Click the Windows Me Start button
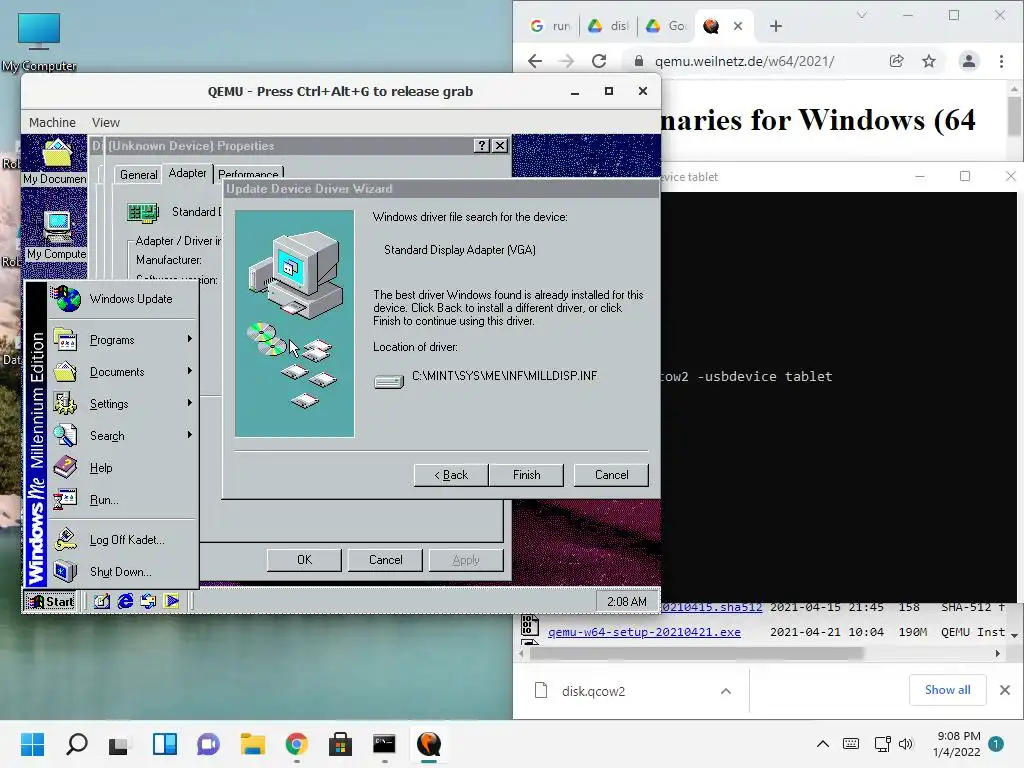This screenshot has width=1024, height=768. pos(50,601)
